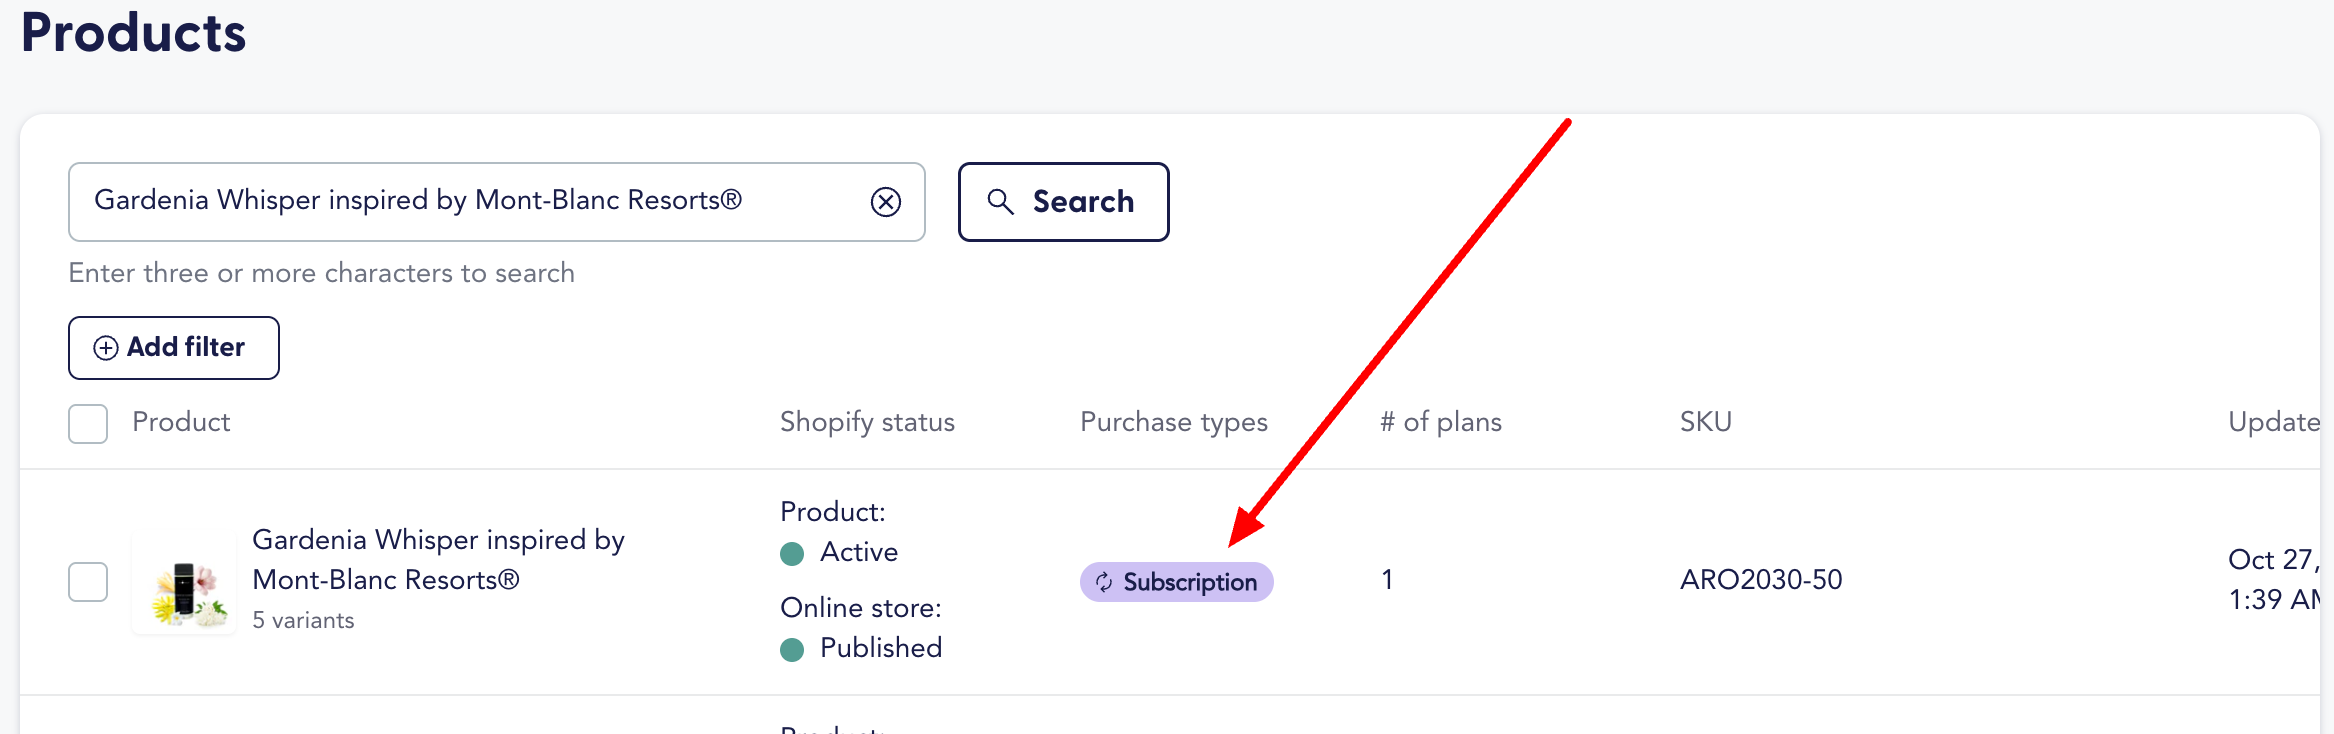Click the green Active status dot
The height and width of the screenshot is (734, 2334).
792,553
